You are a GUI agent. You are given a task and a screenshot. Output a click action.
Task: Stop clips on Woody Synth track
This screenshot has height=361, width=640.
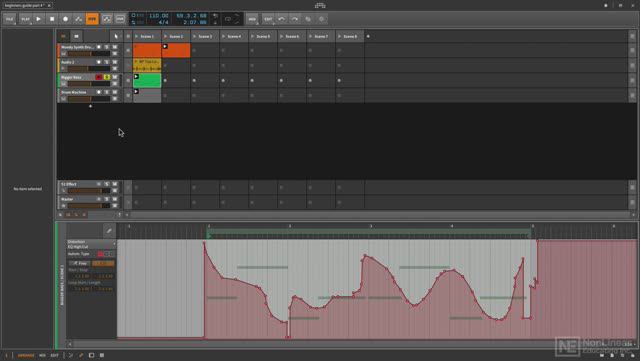pos(128,50)
